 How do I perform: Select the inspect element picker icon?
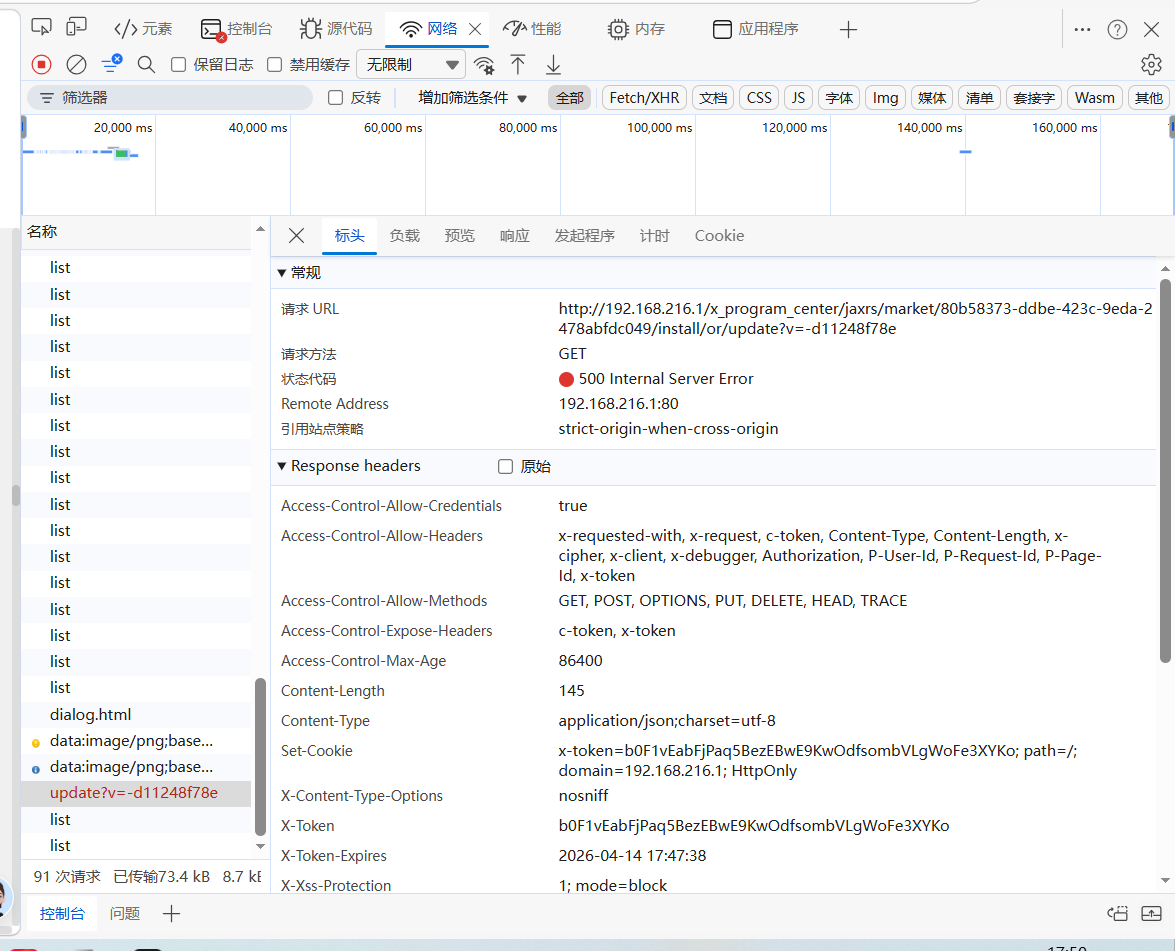click(41, 28)
